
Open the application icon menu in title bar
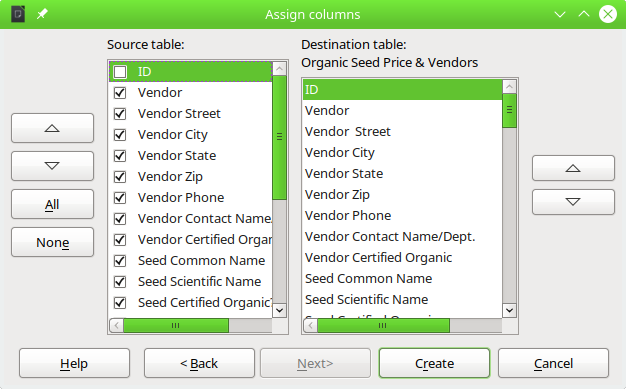pyautogui.click(x=18, y=14)
